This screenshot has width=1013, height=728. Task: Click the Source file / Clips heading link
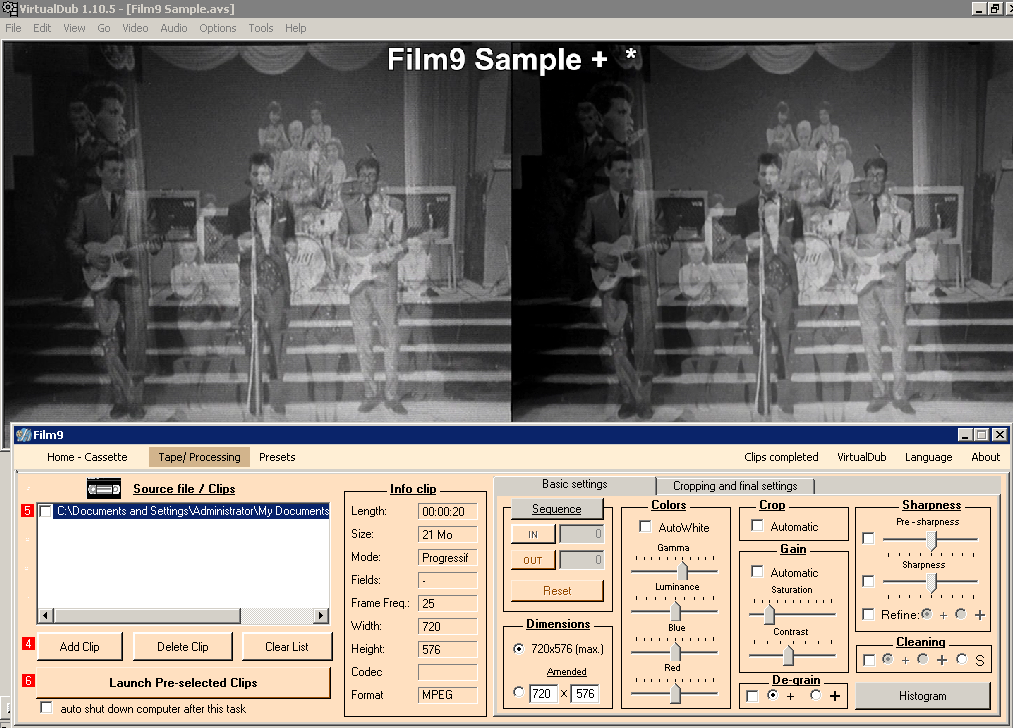pyautogui.click(x=184, y=489)
